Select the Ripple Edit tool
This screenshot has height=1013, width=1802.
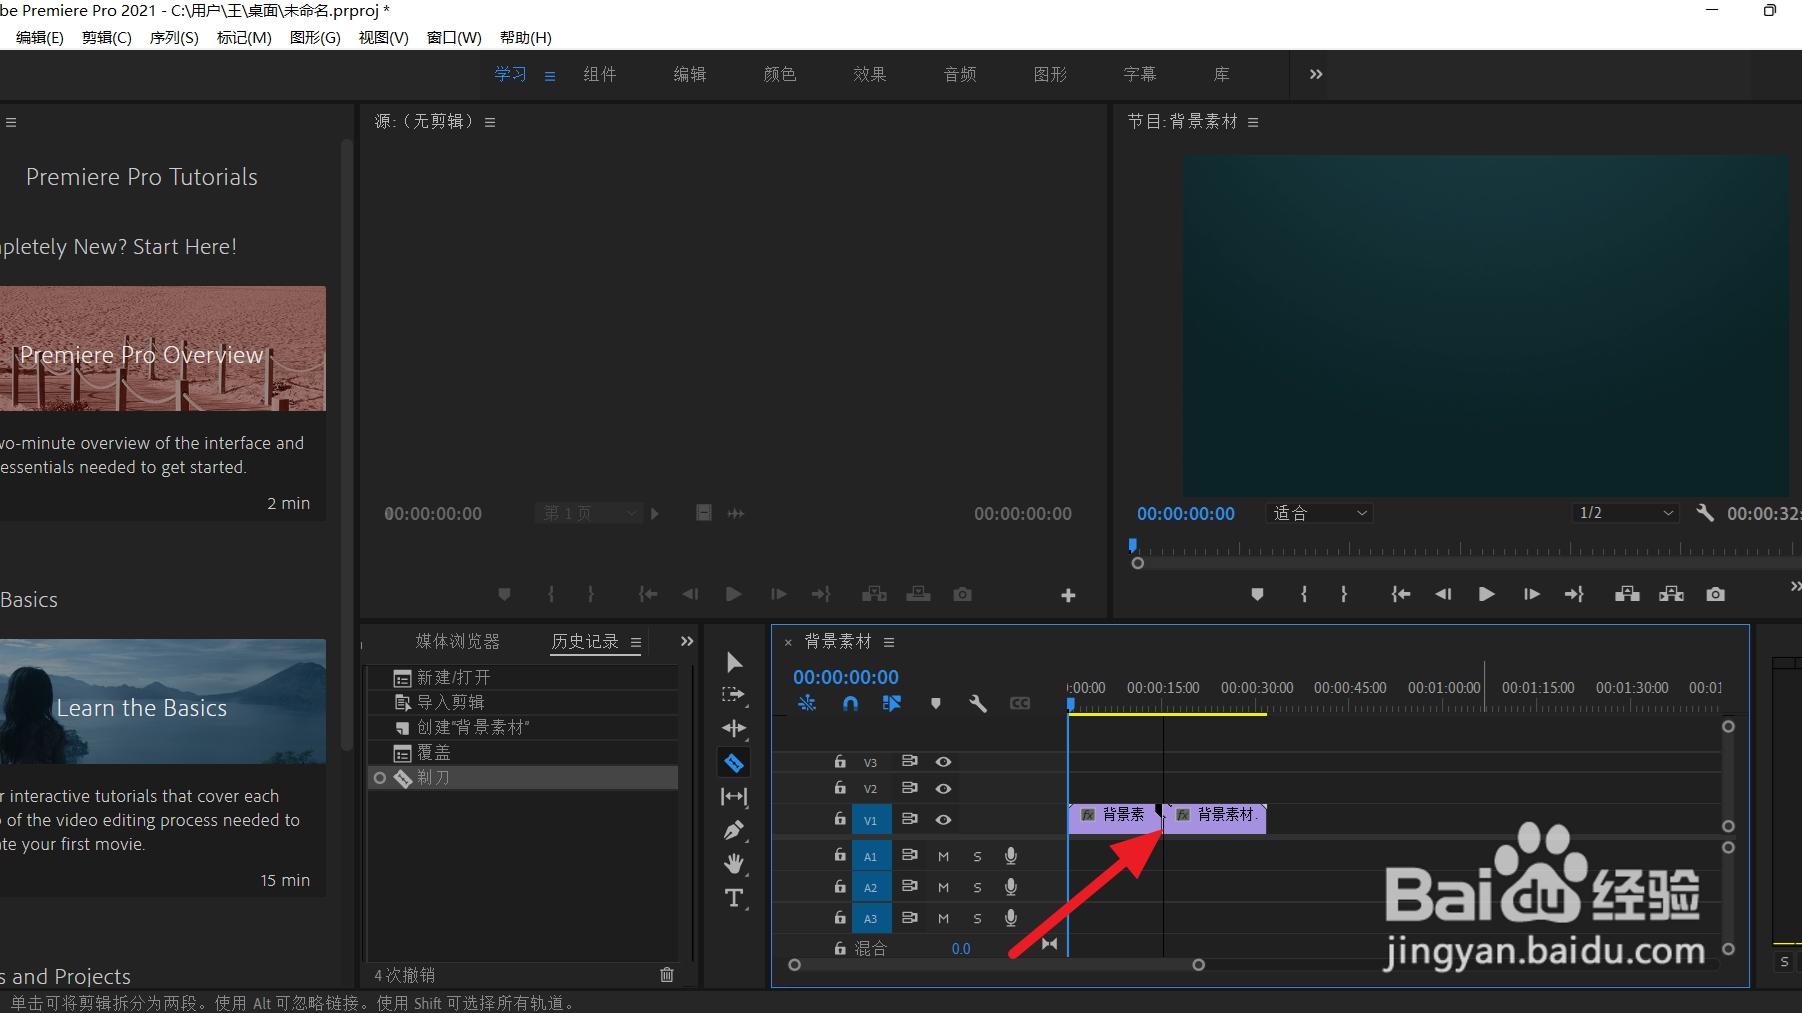coord(734,728)
